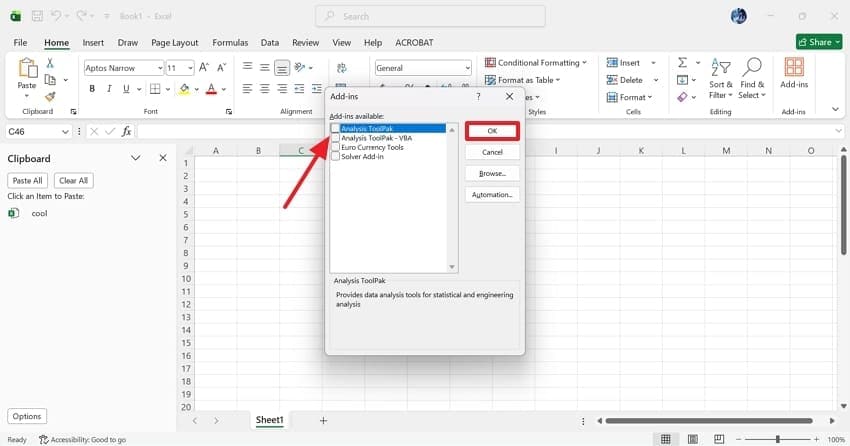
Task: Toggle Italic formatting
Action: click(x=109, y=89)
